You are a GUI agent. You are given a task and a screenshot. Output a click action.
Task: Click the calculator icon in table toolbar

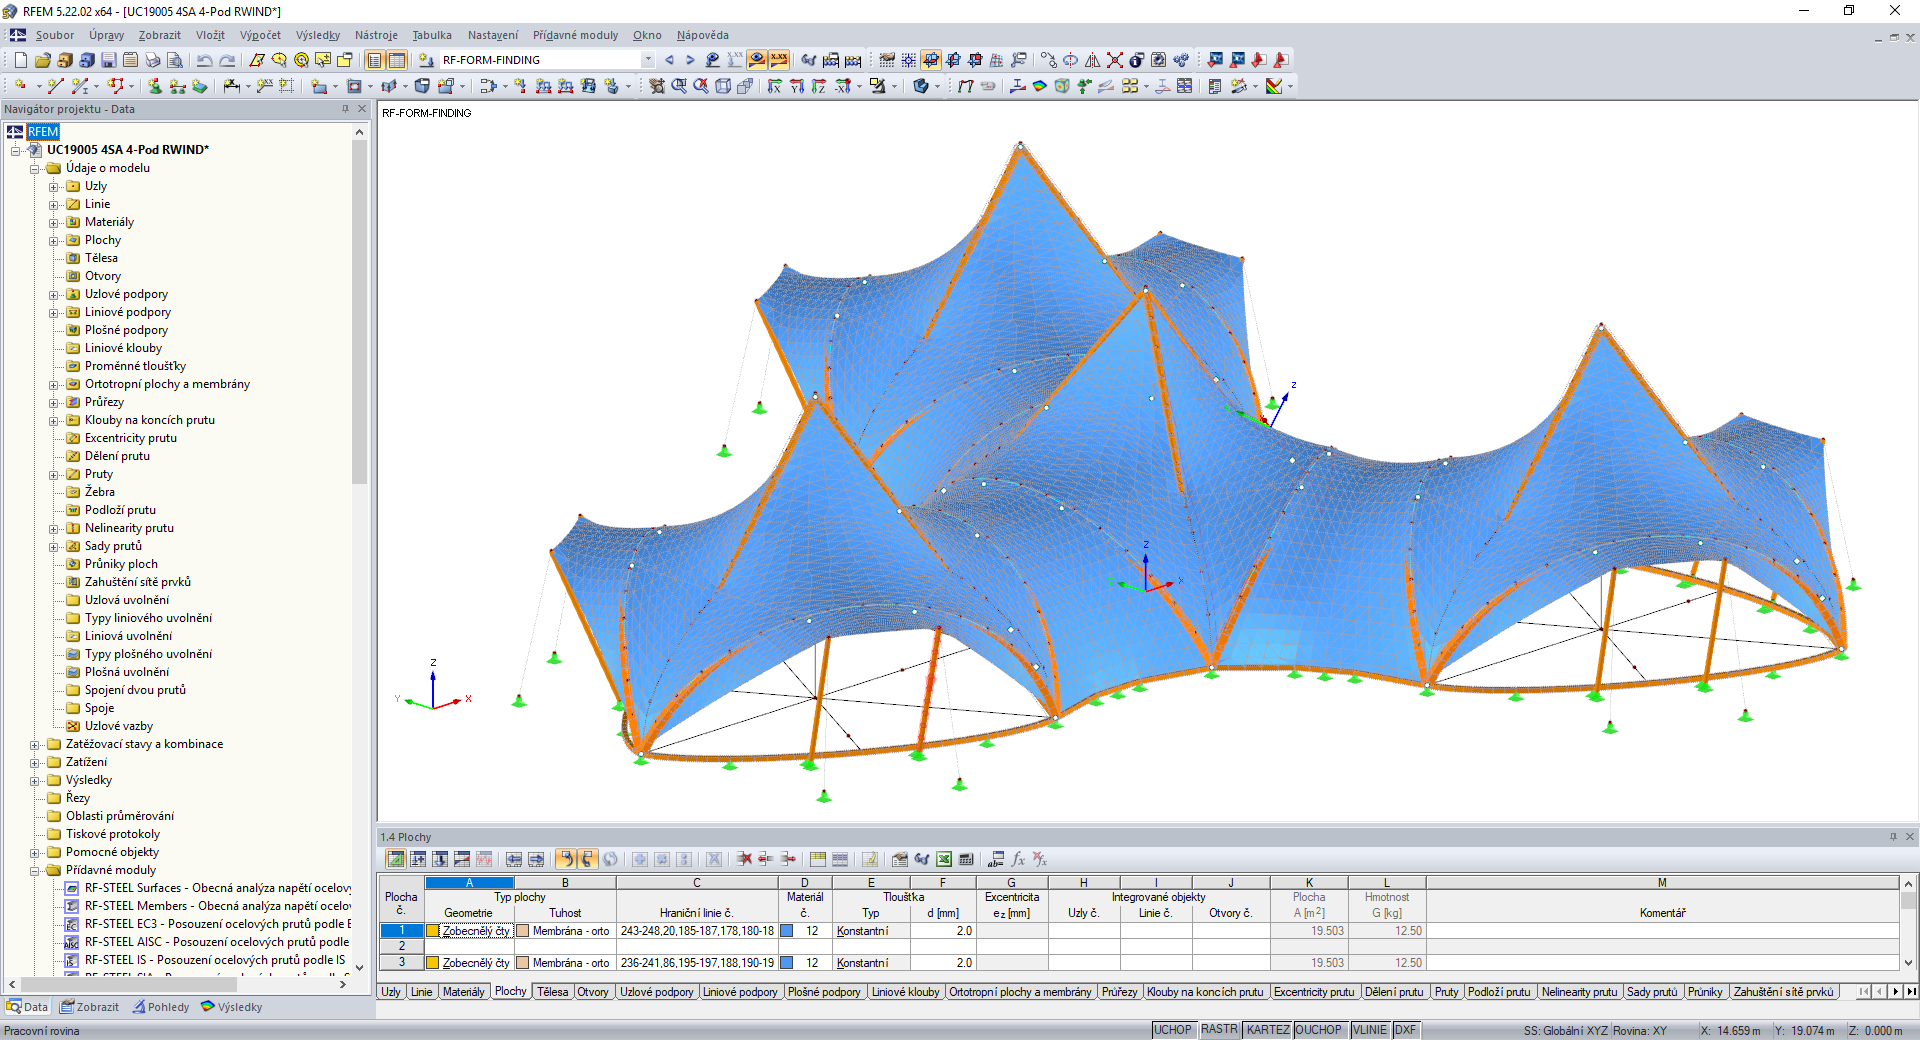click(x=965, y=859)
